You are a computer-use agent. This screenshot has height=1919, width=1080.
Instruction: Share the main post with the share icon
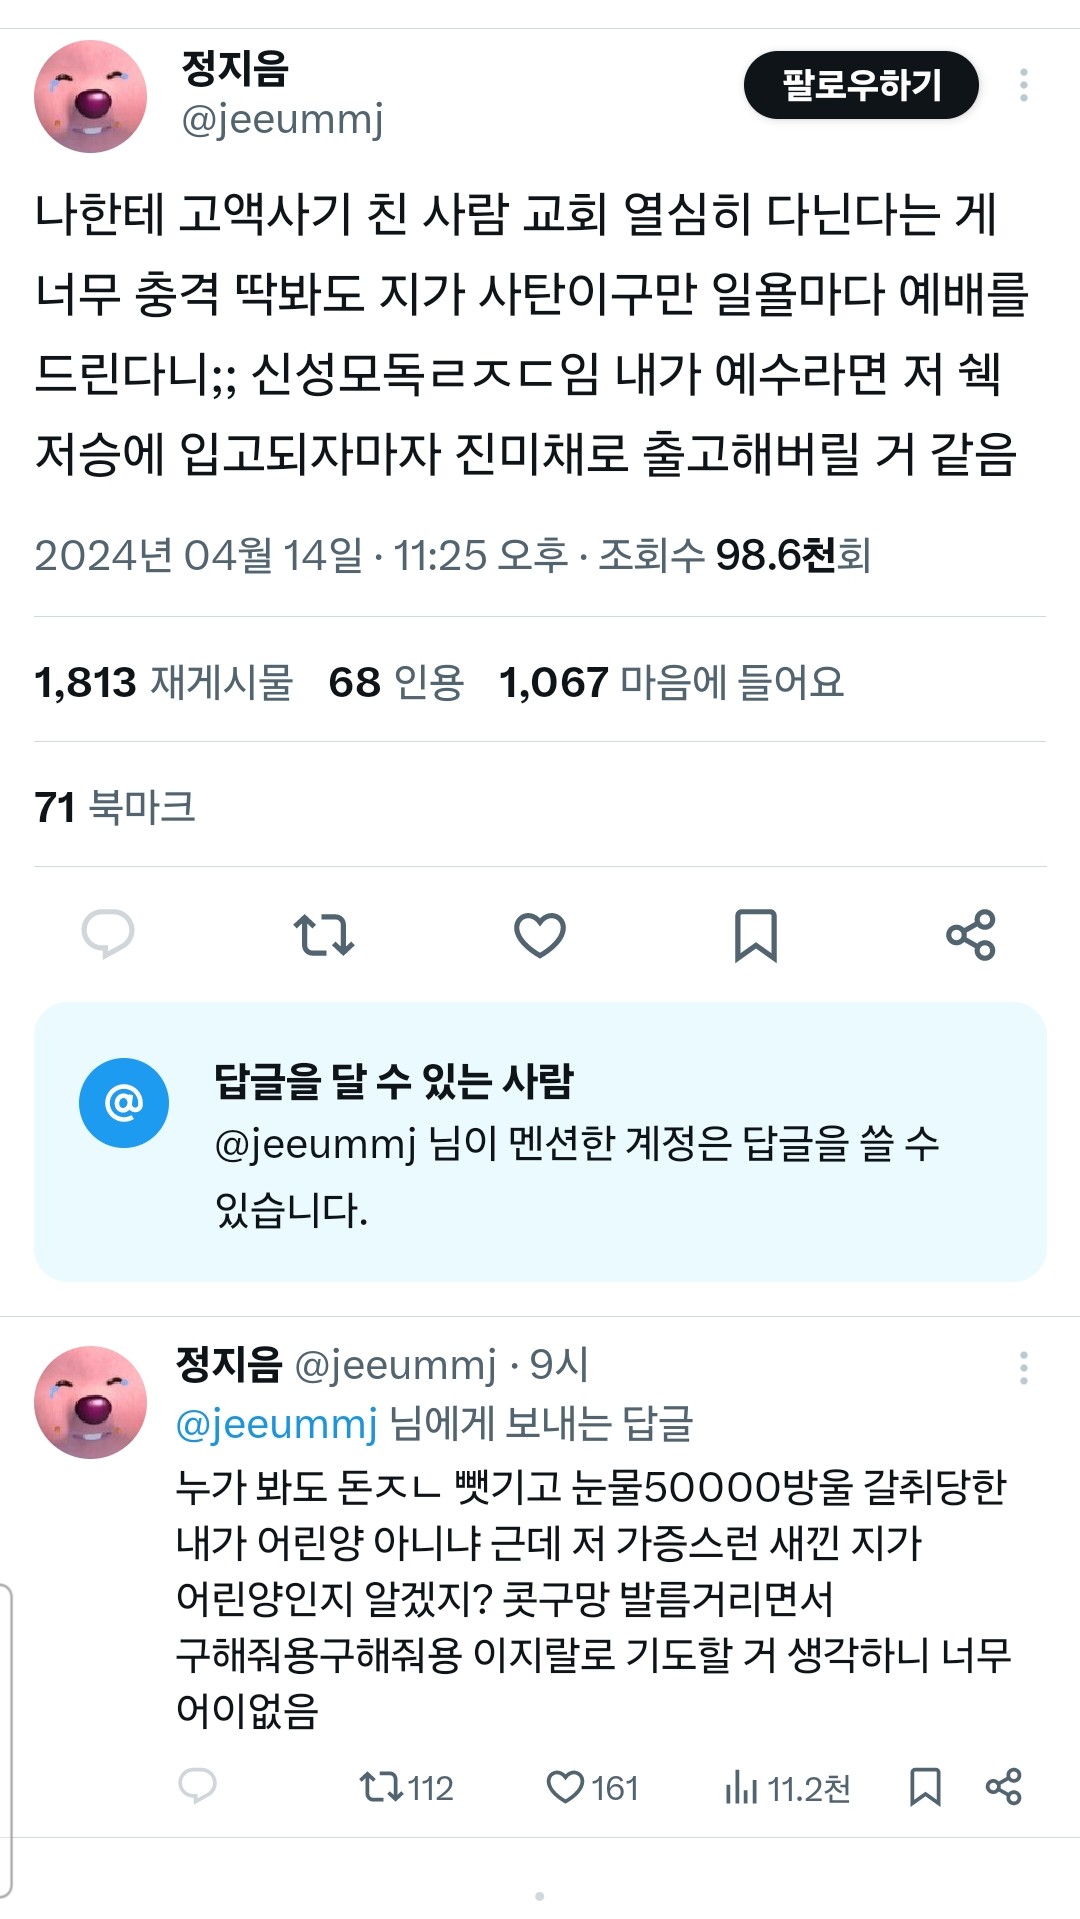point(971,935)
